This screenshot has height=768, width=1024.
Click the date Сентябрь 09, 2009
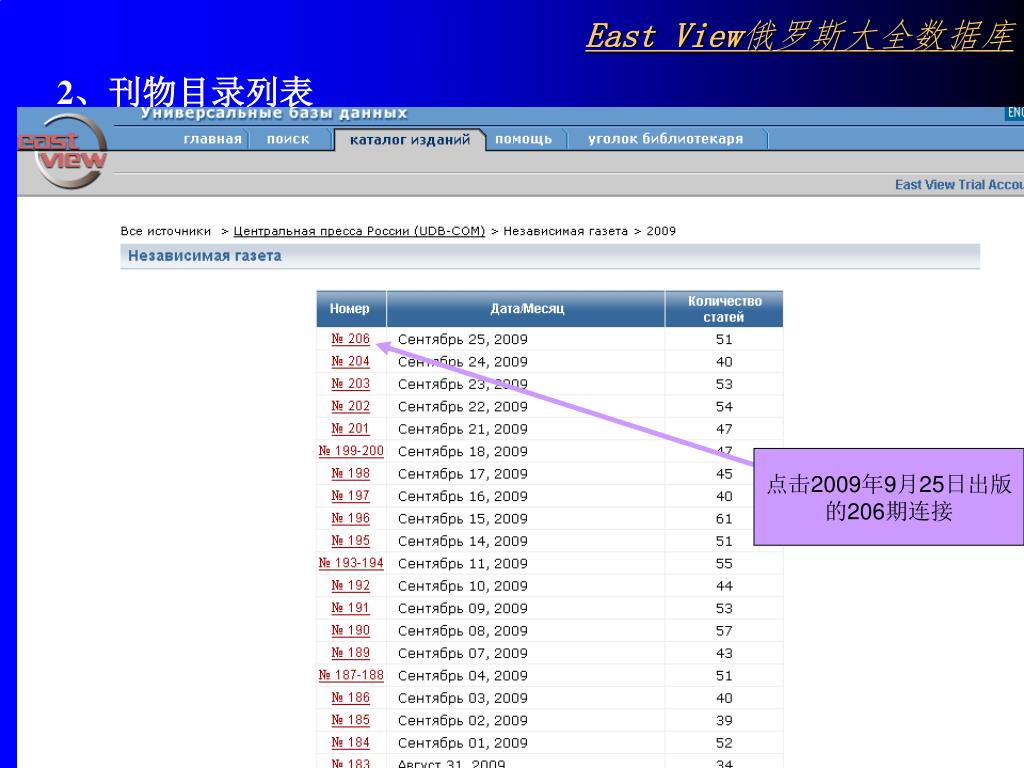point(463,609)
